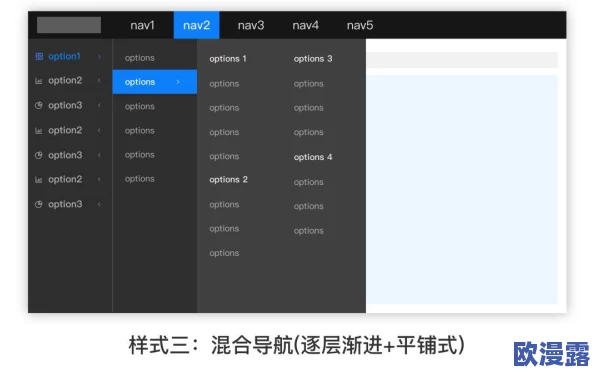The height and width of the screenshot is (375, 594).
Task: Click the grid icon beside option1
Action: coord(39,56)
